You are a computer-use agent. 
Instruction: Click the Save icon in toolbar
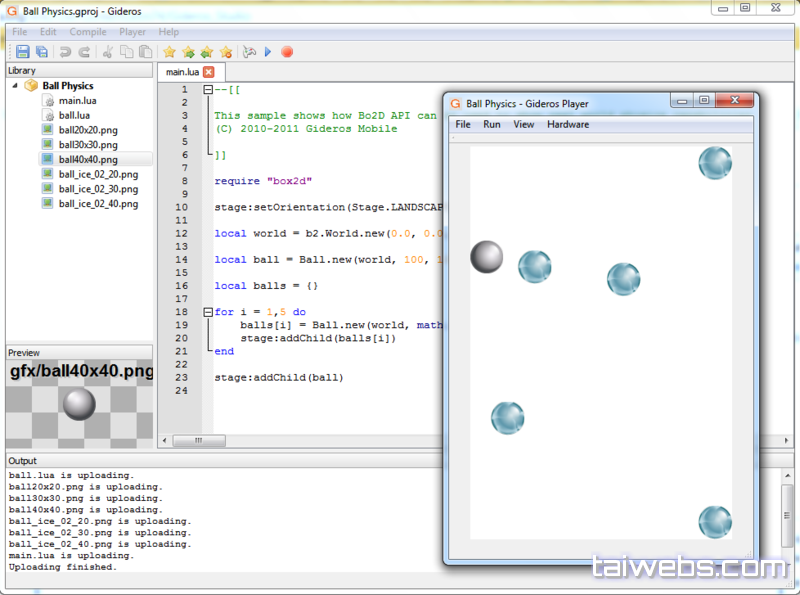point(22,52)
